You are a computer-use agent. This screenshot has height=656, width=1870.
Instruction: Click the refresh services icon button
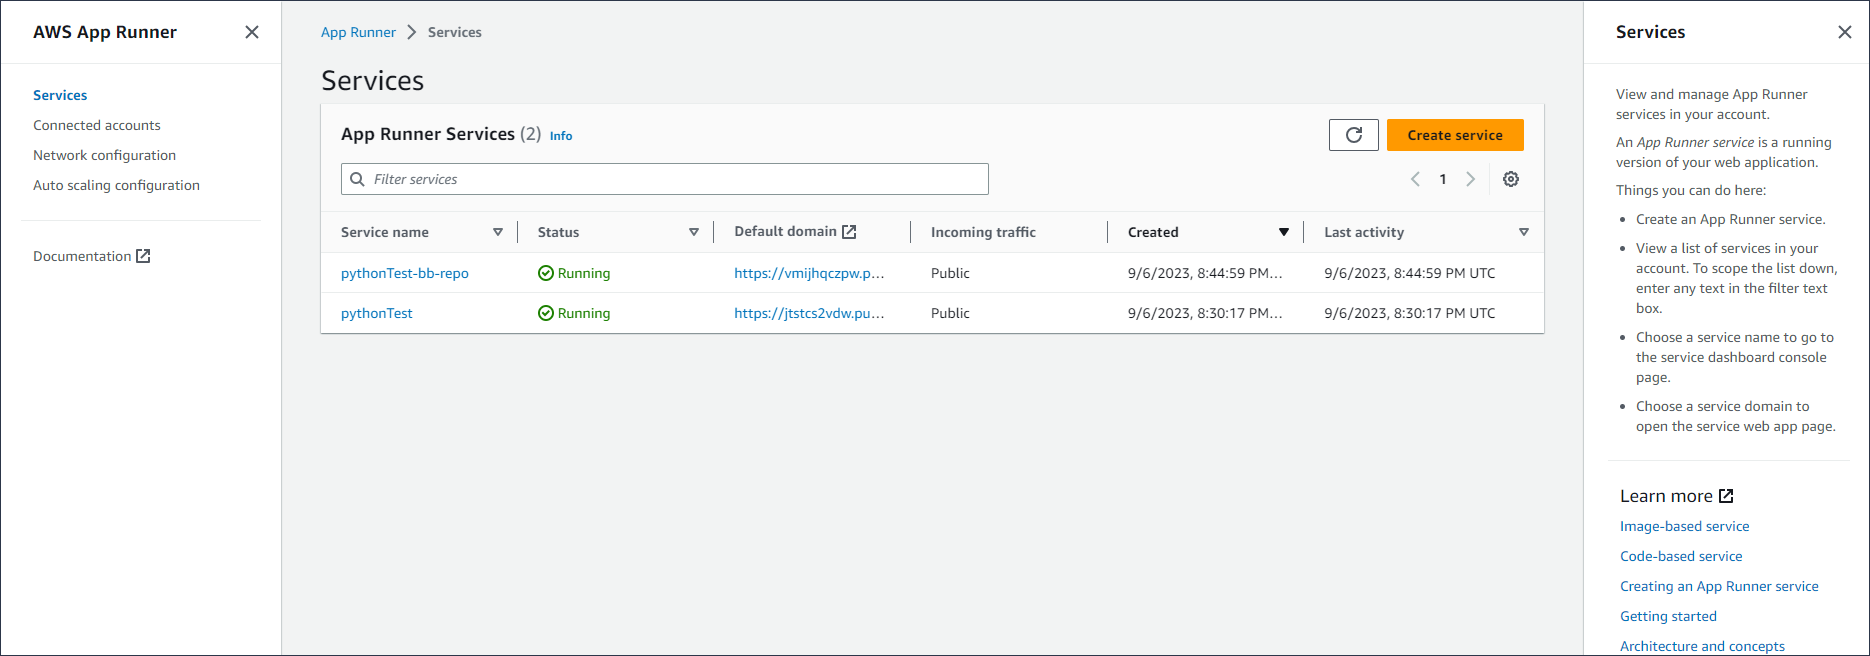click(x=1353, y=135)
